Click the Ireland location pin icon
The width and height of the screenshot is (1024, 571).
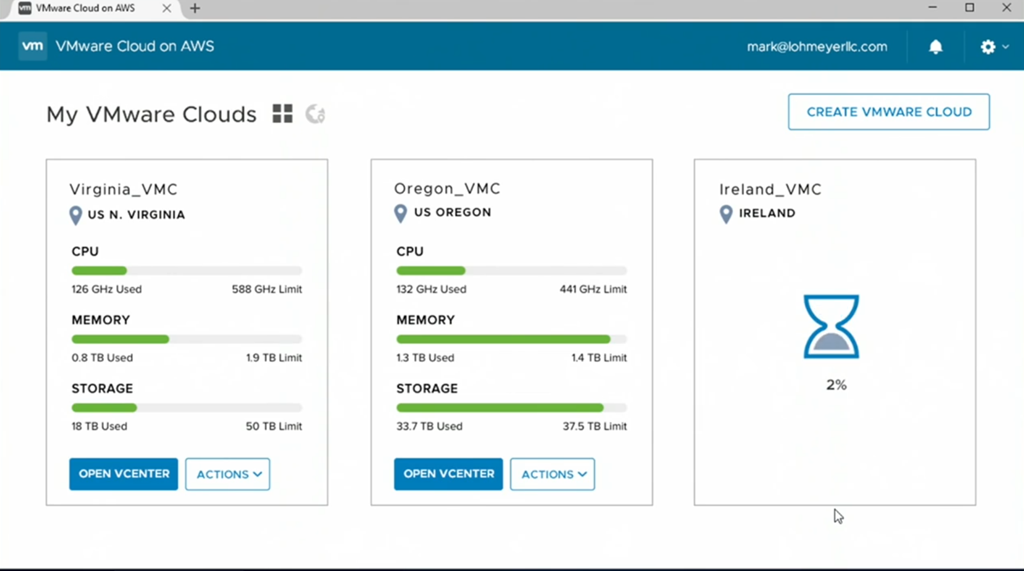(726, 214)
